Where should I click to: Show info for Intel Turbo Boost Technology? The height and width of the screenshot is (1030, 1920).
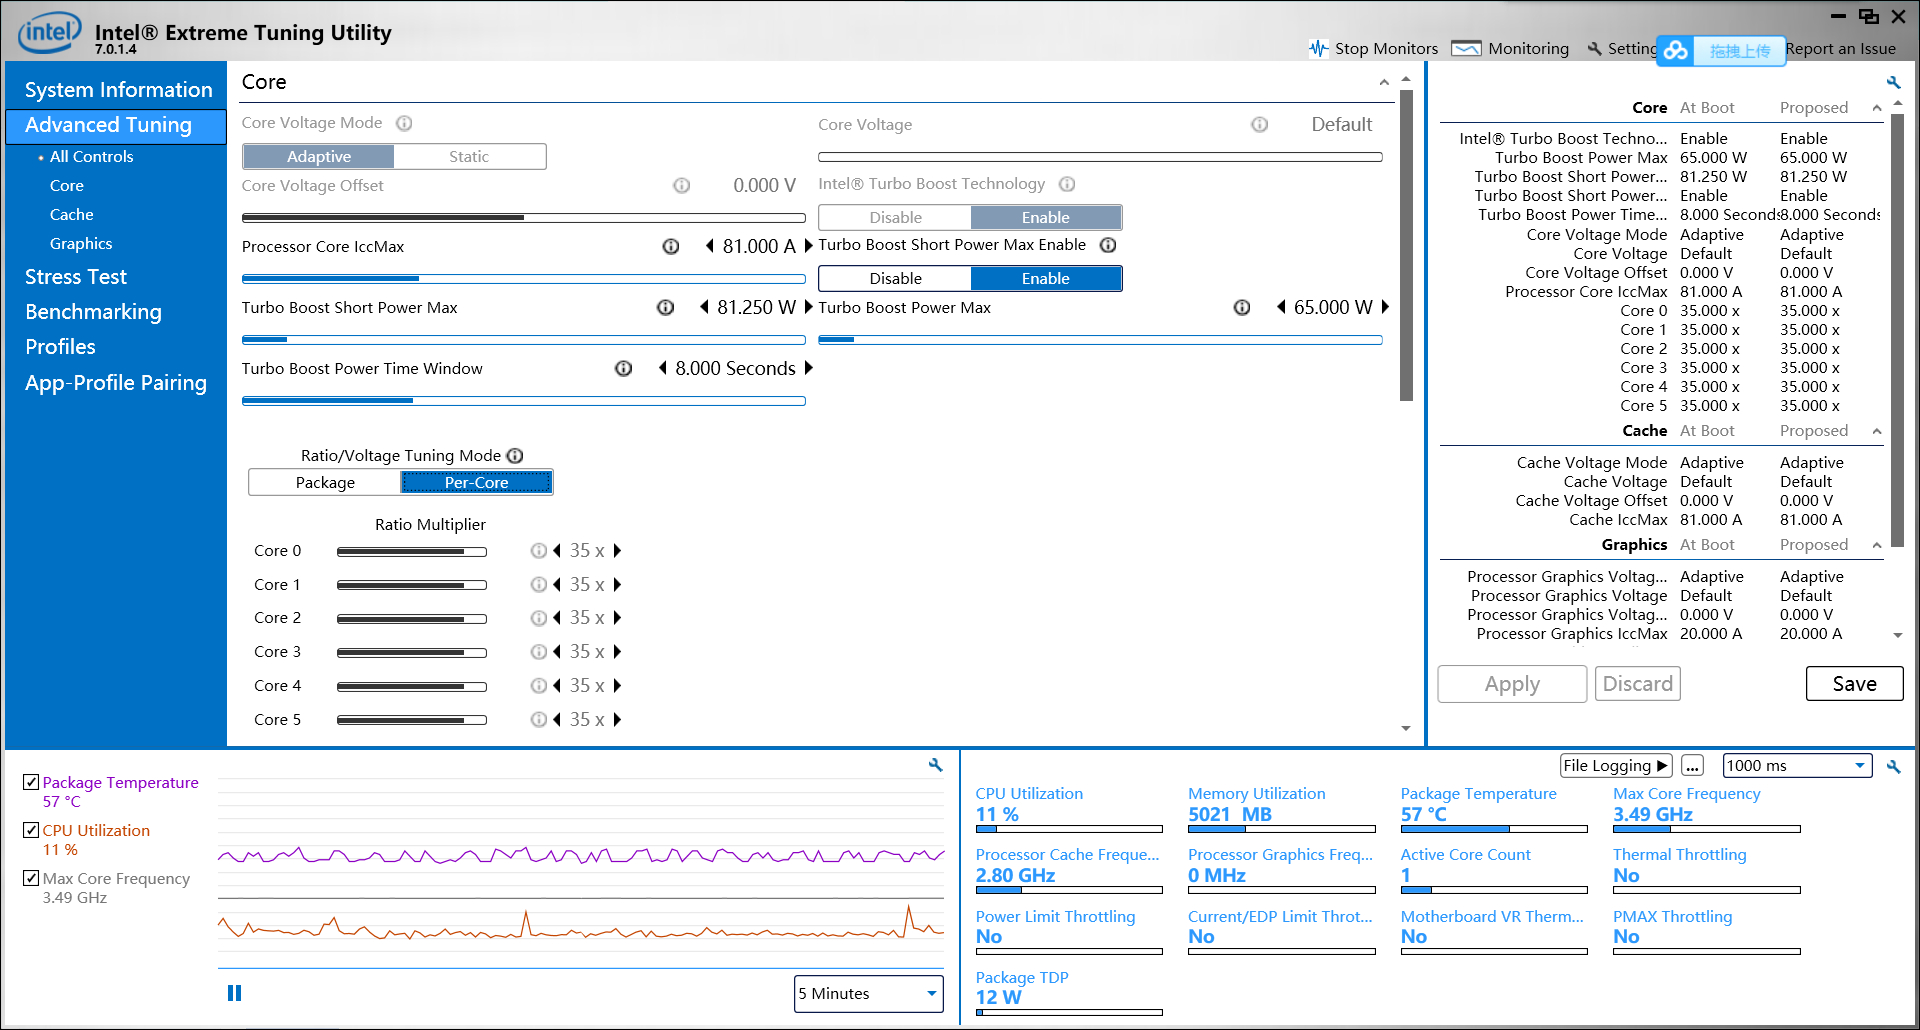[1067, 184]
